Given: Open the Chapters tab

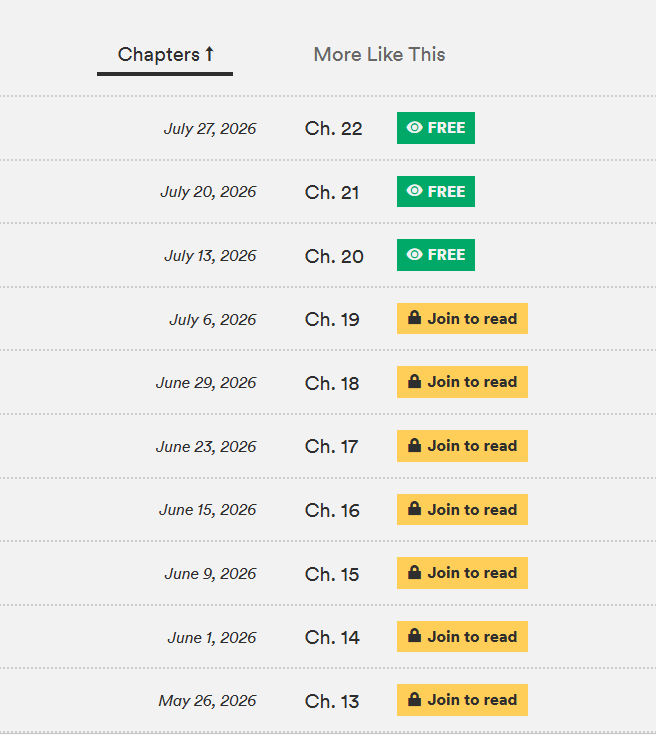Looking at the screenshot, I should (x=165, y=55).
